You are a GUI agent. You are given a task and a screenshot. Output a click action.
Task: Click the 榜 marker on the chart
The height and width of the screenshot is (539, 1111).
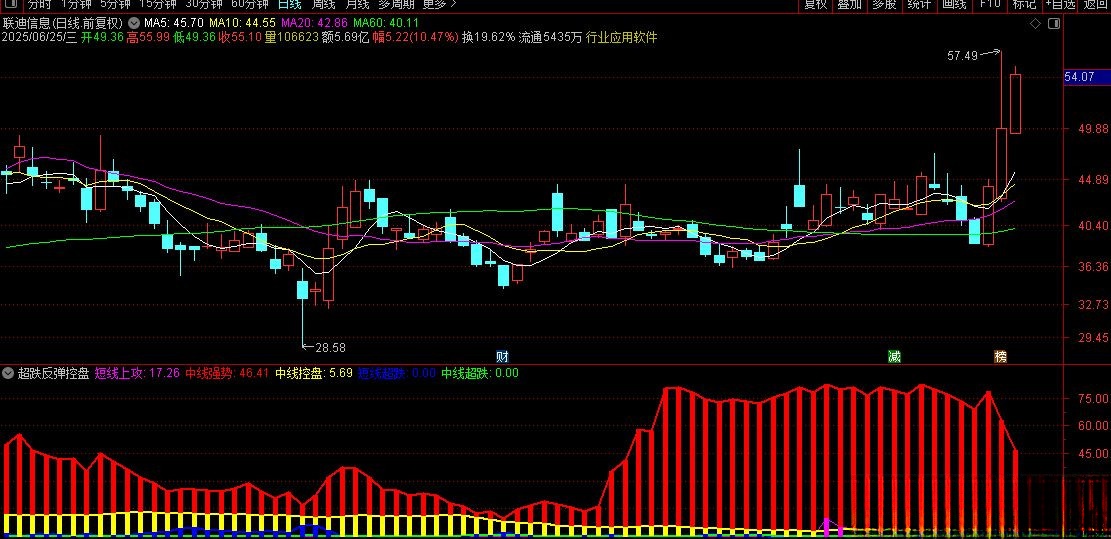(x=1000, y=356)
